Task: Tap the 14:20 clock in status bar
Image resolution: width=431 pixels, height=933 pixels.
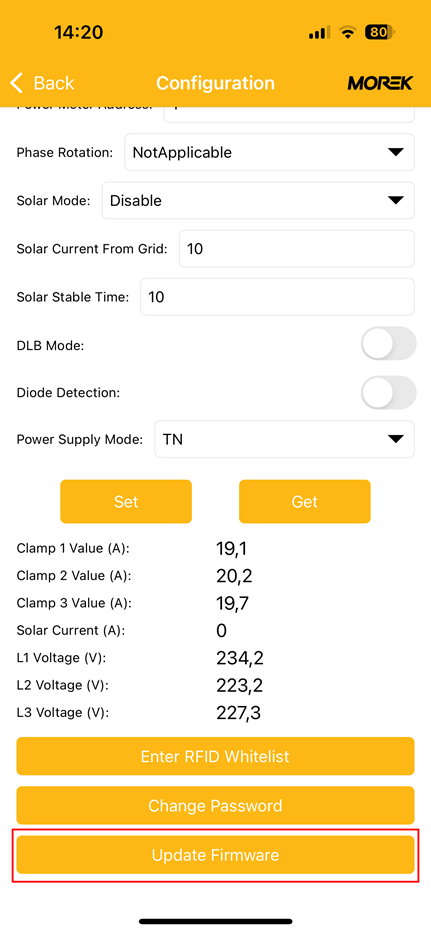Action: pyautogui.click(x=77, y=32)
